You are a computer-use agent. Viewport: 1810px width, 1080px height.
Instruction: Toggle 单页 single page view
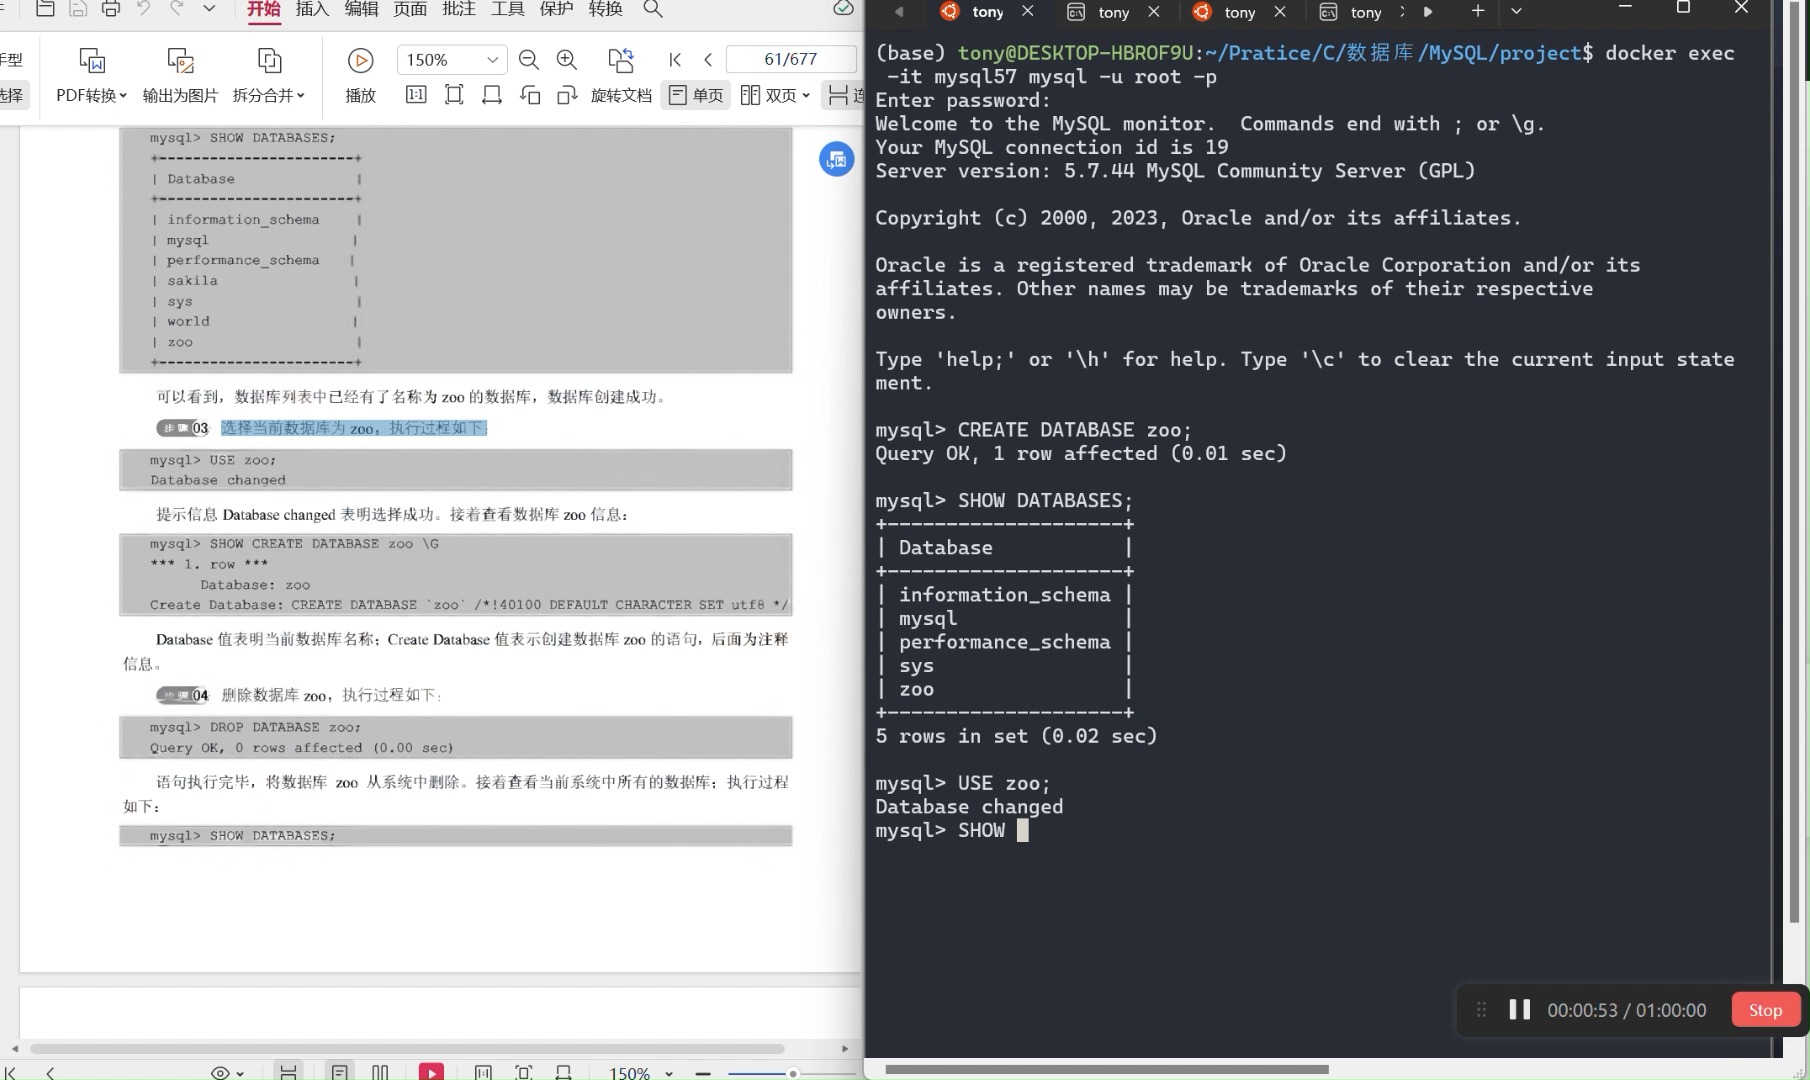[x=696, y=95]
